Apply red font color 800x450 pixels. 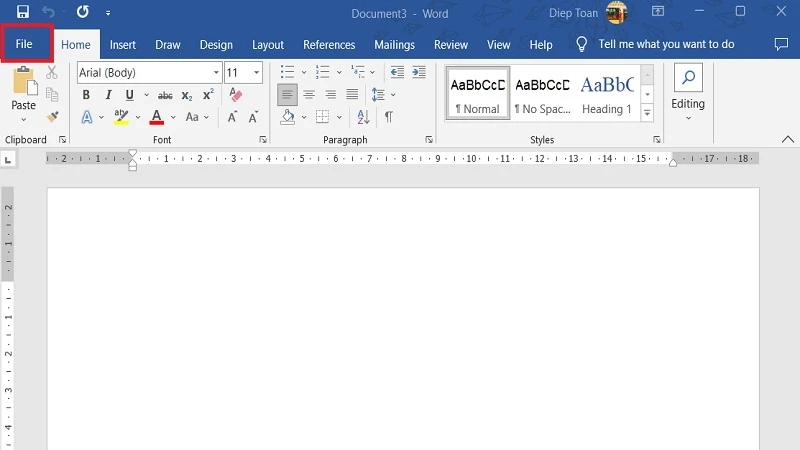pos(157,117)
